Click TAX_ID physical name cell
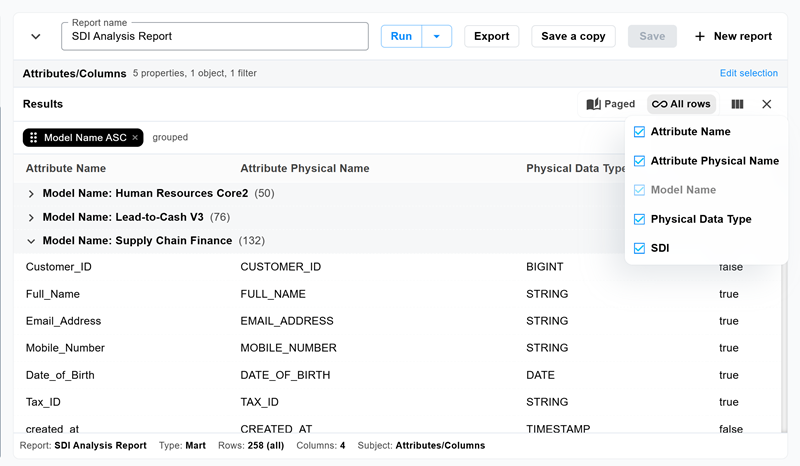 click(259, 402)
